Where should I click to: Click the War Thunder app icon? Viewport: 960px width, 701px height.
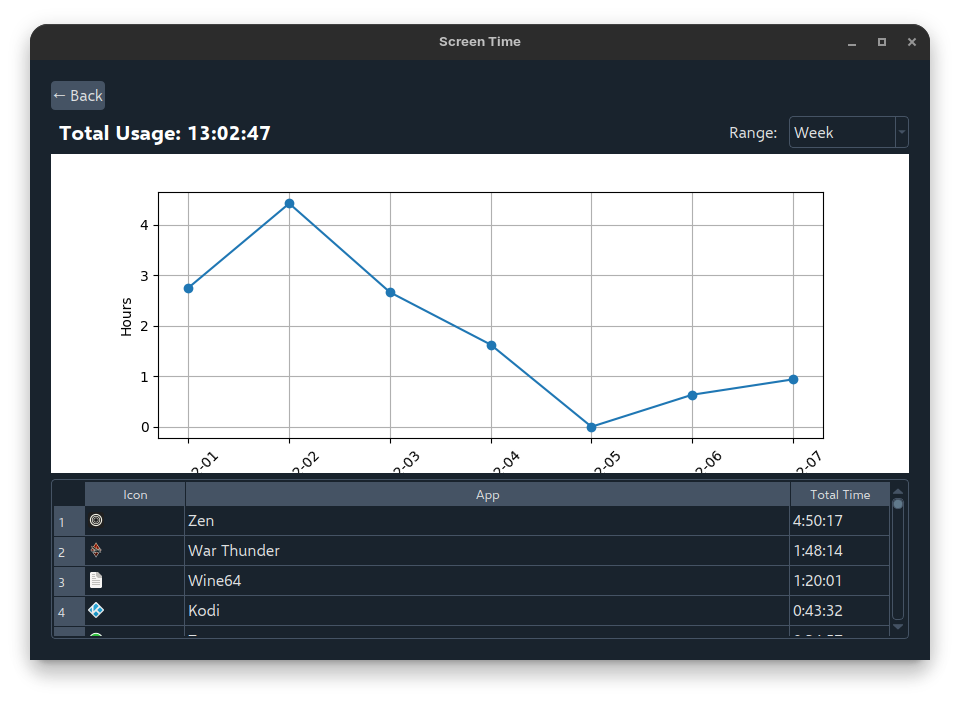coord(96,550)
